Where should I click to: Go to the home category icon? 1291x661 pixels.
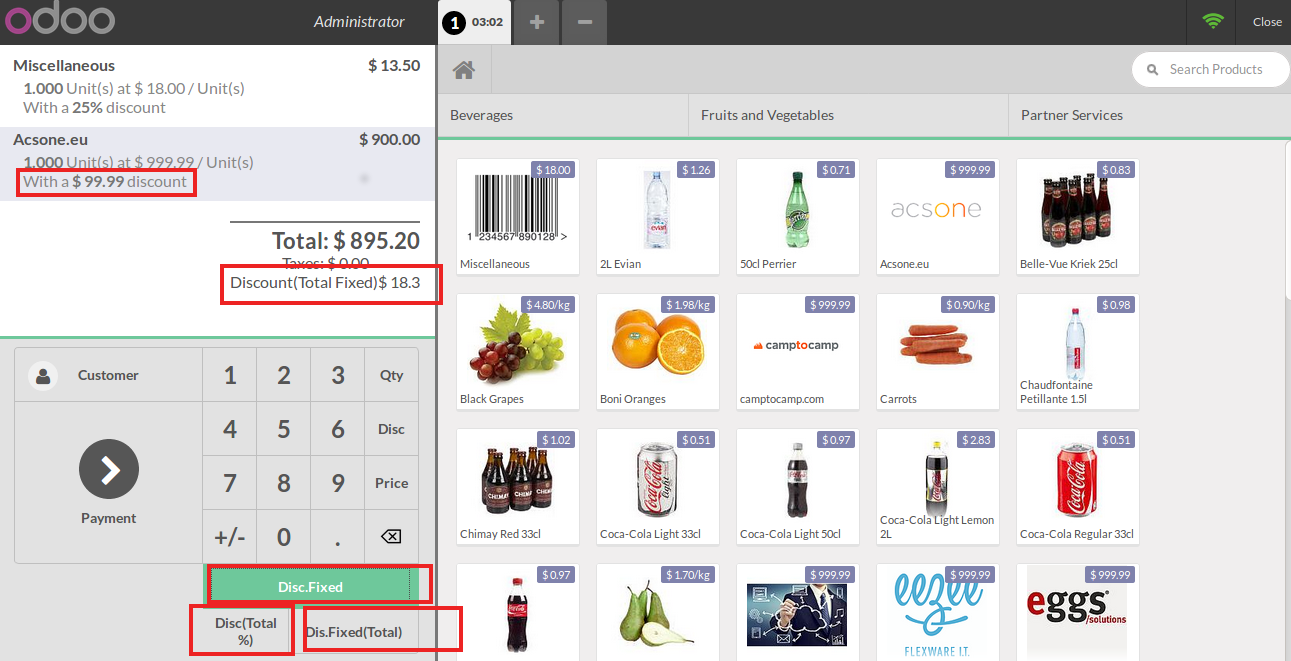pyautogui.click(x=463, y=70)
